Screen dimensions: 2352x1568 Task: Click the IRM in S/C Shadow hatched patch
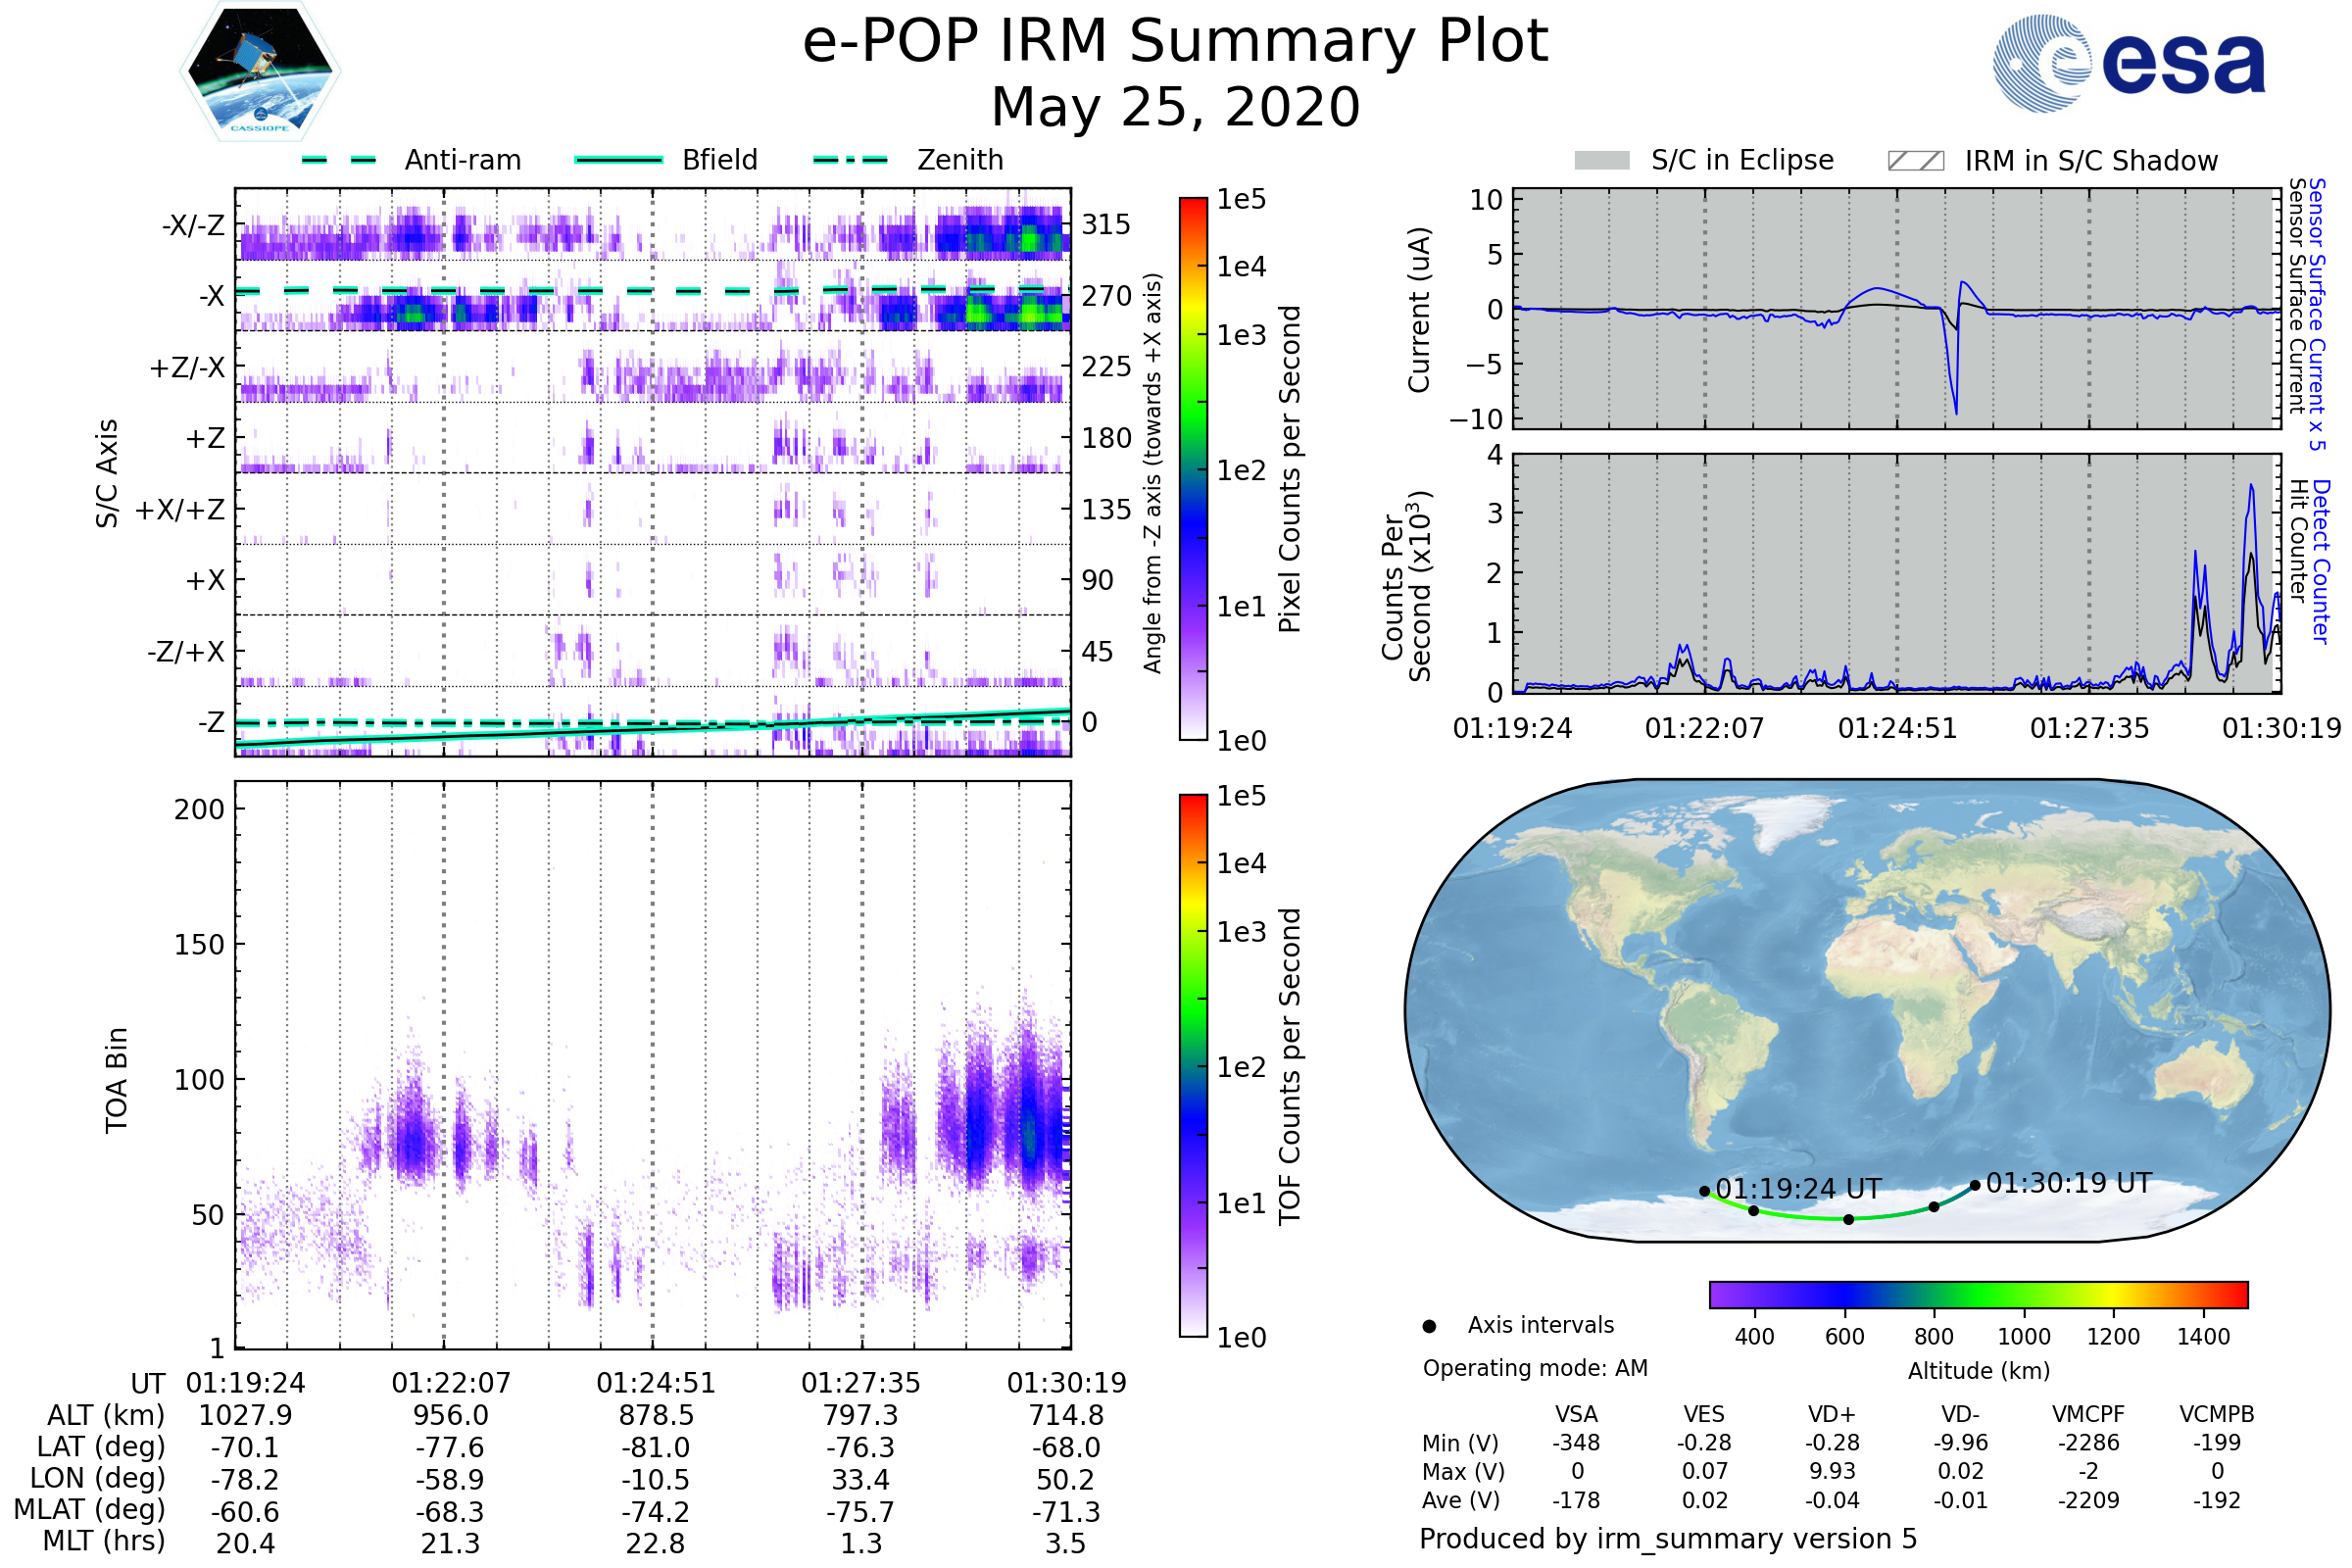(1915, 161)
